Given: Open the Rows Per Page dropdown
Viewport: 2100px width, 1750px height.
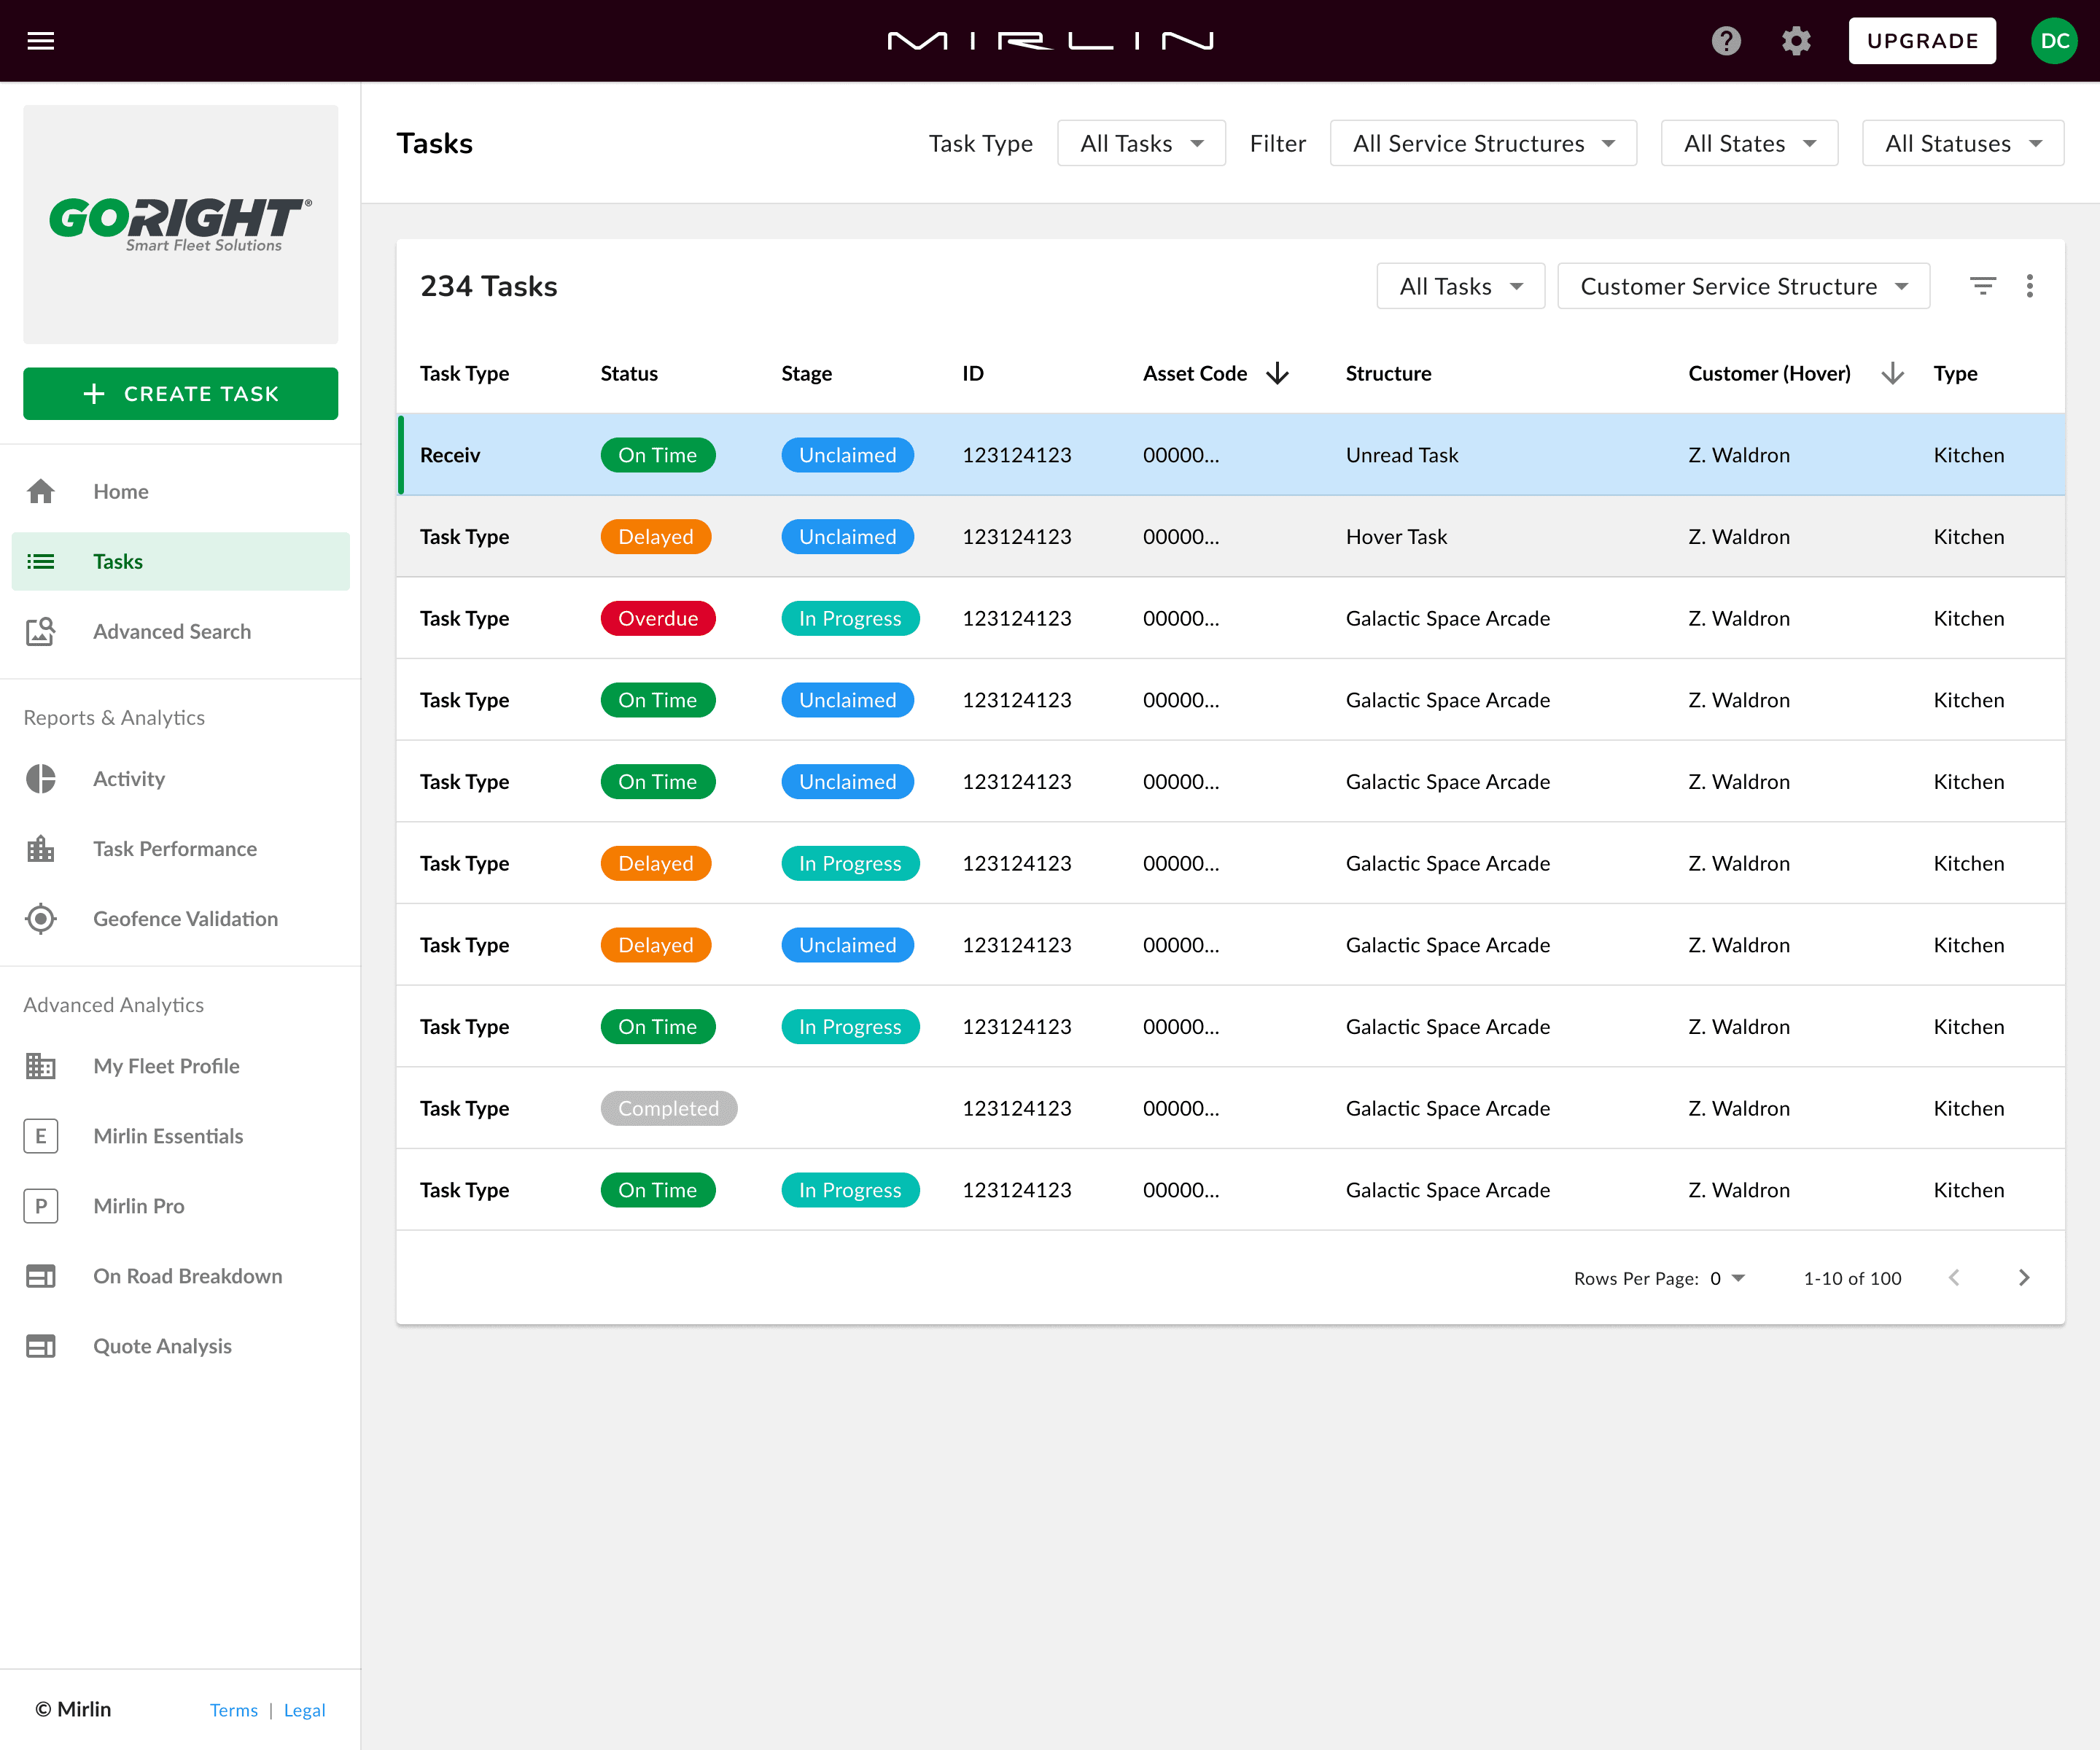Looking at the screenshot, I should pos(1727,1278).
